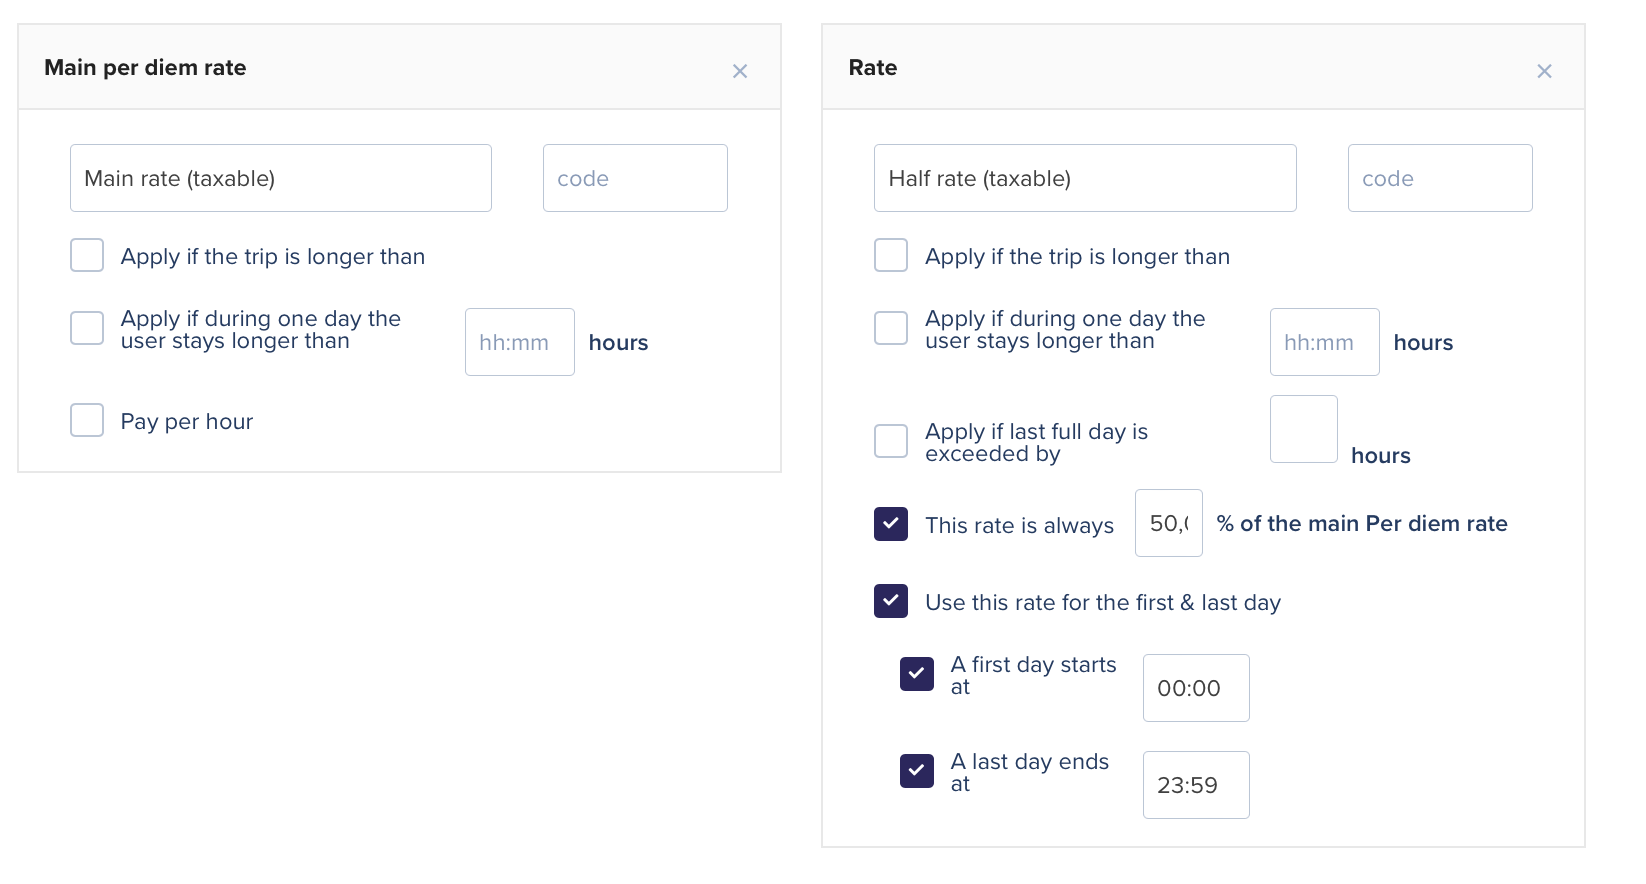1646x884 pixels.
Task: Close the Rate panel
Action: click(x=1544, y=71)
